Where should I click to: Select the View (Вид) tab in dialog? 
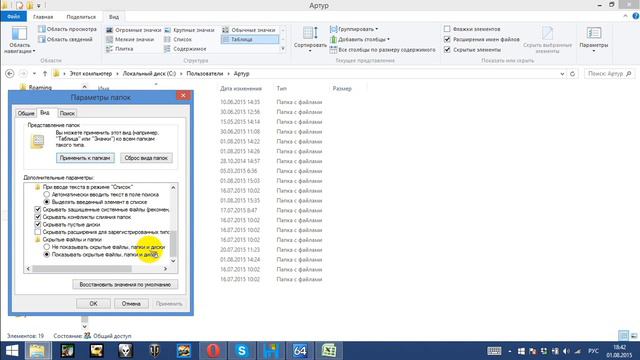45,112
